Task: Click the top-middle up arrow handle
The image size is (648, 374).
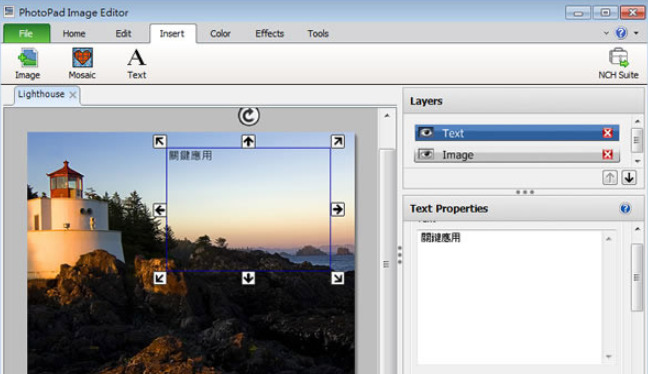Action: tap(248, 141)
